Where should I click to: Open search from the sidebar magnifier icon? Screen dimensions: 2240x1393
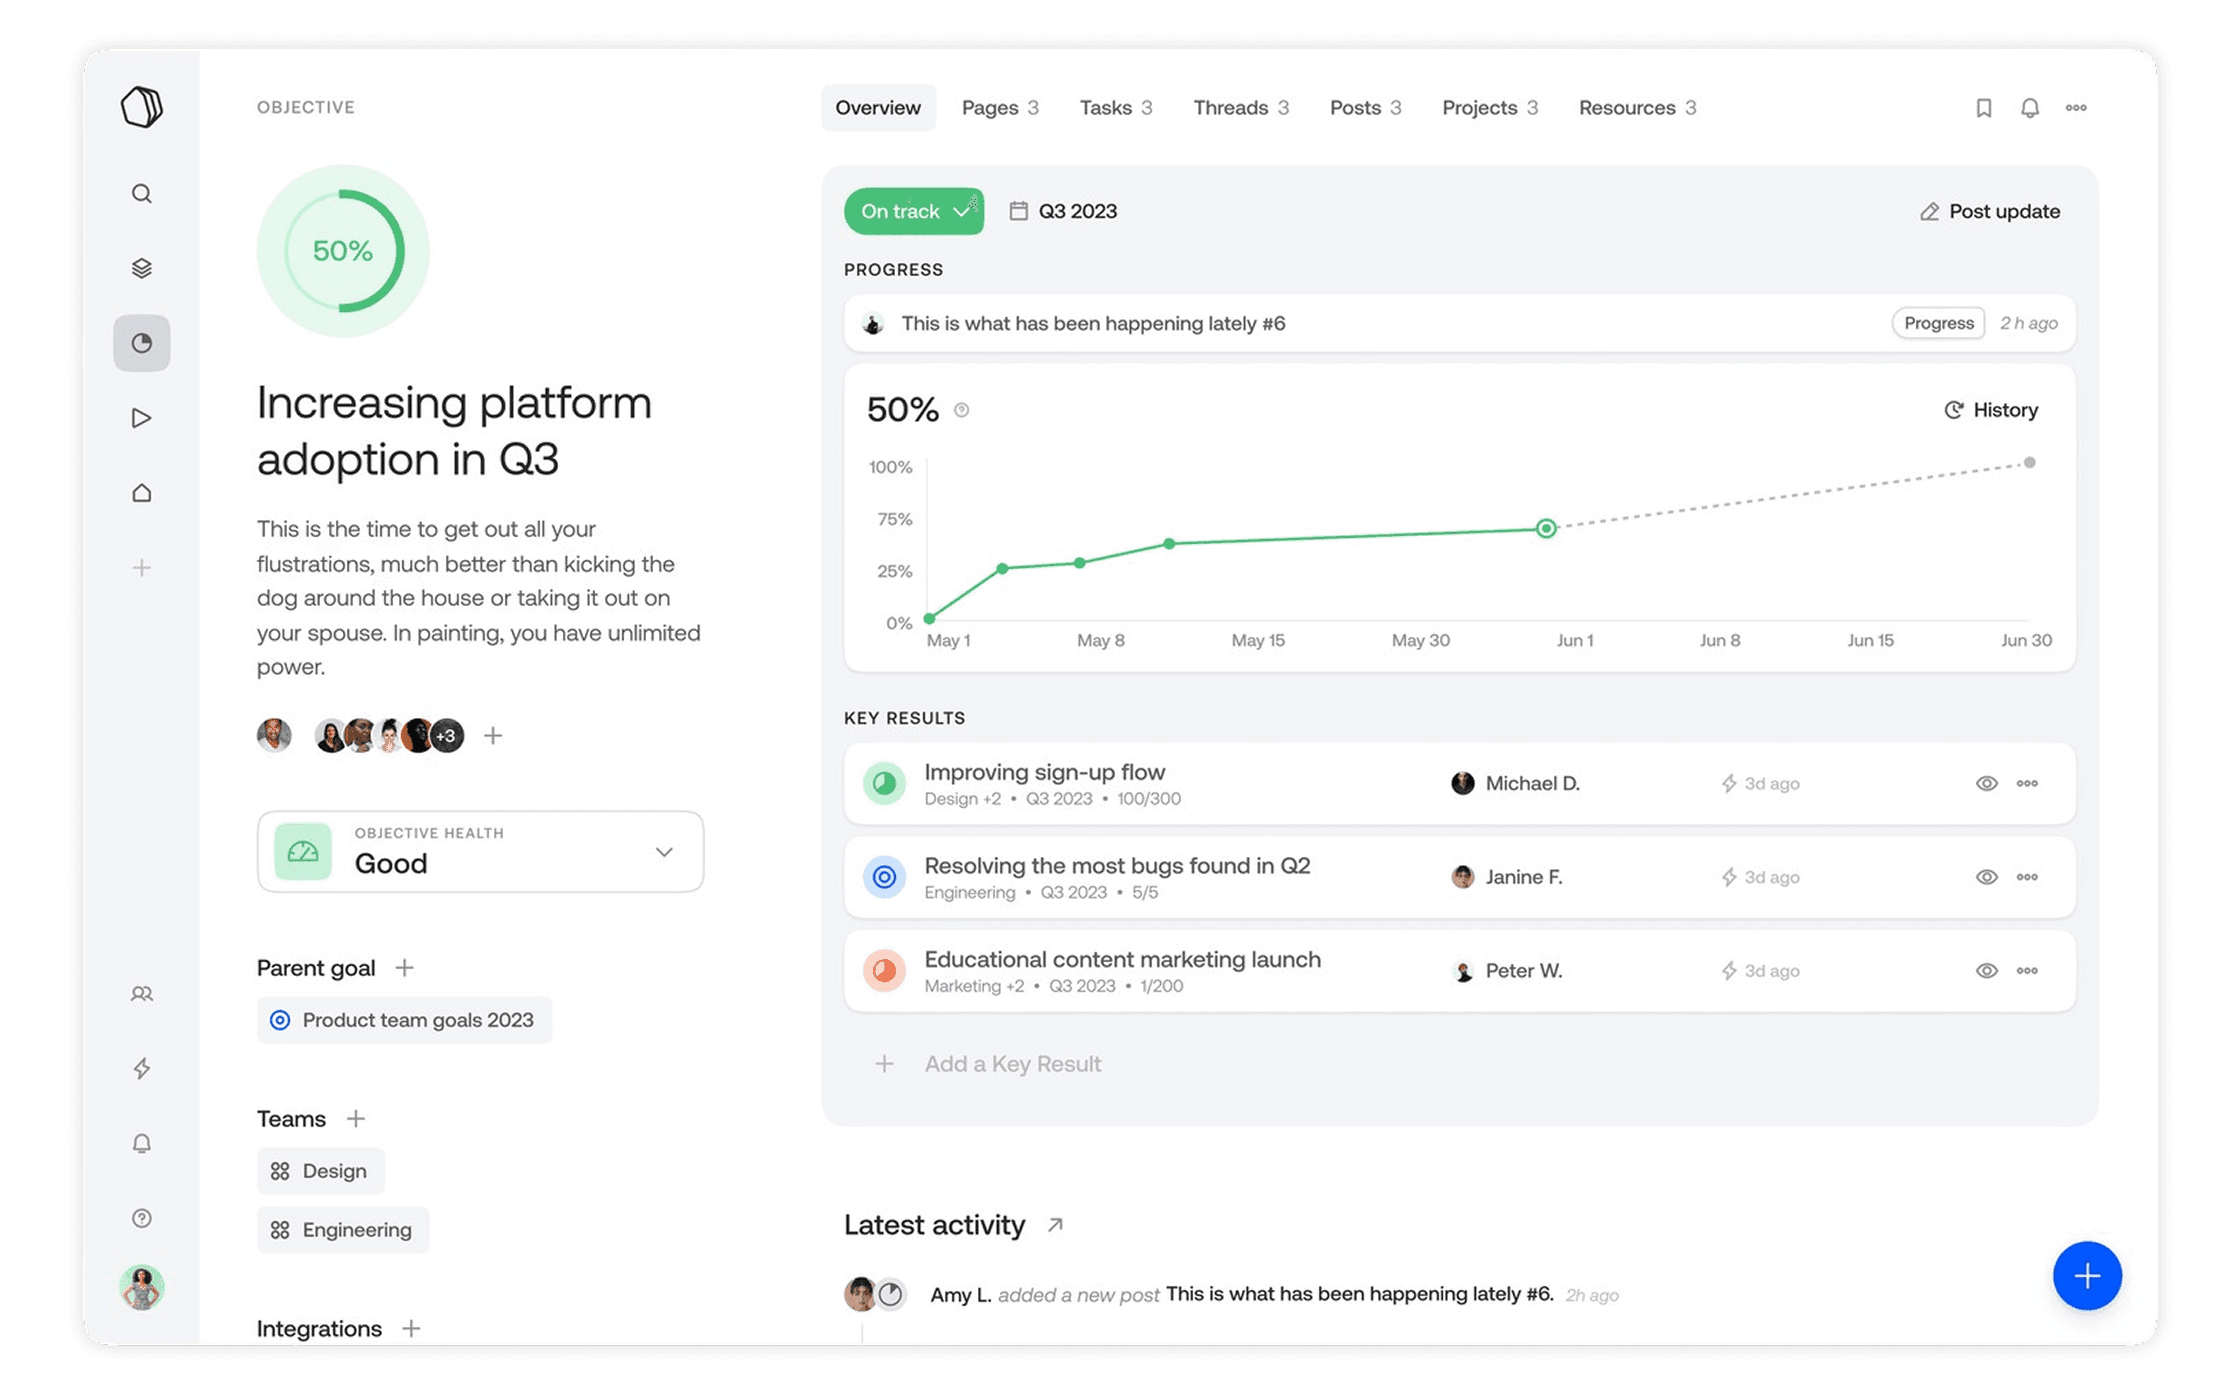point(142,193)
